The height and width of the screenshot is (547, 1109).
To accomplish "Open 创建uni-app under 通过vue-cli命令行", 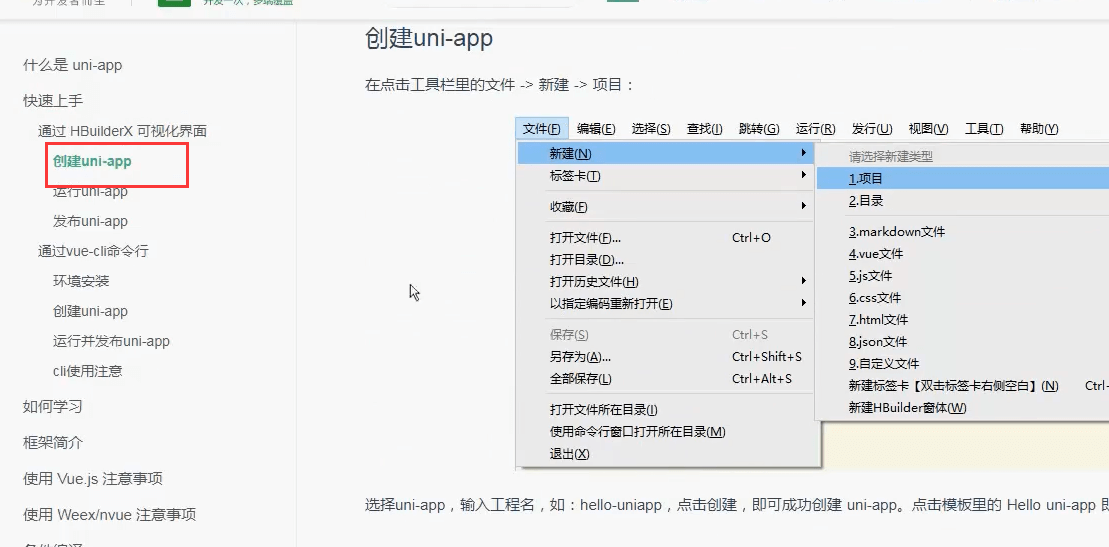I will point(91,311).
